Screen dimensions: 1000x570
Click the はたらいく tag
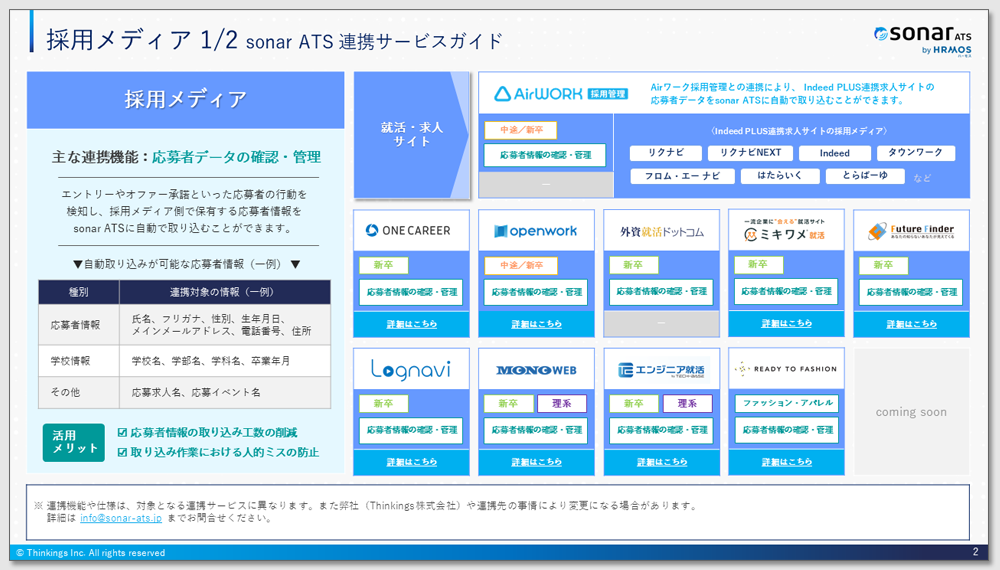coord(779,176)
